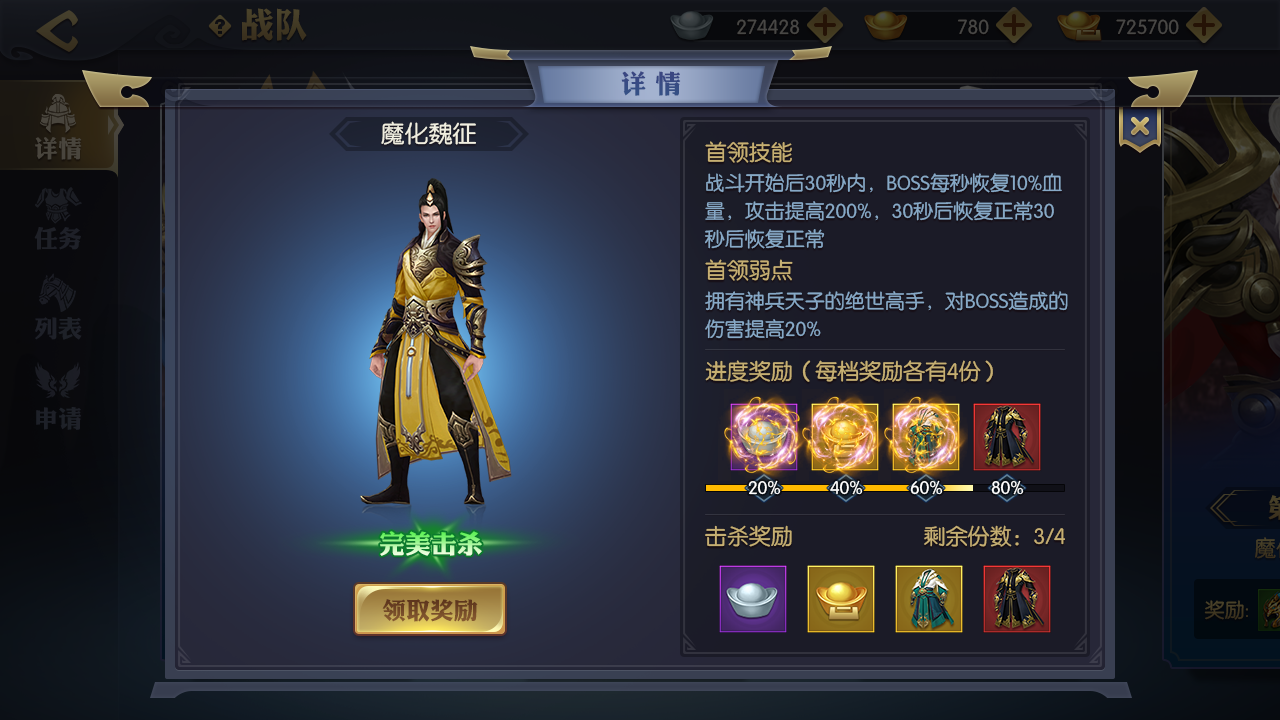Click the back arrow beside 战队
The width and height of the screenshot is (1280, 720).
pos(57,30)
